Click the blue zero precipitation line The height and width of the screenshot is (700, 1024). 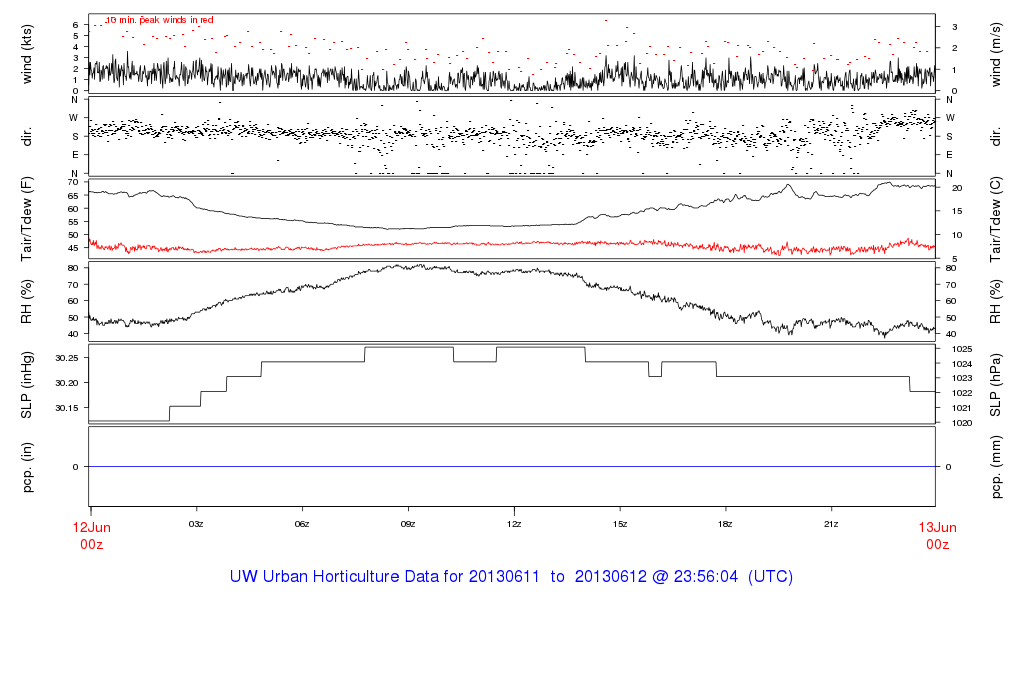[x=511, y=467]
